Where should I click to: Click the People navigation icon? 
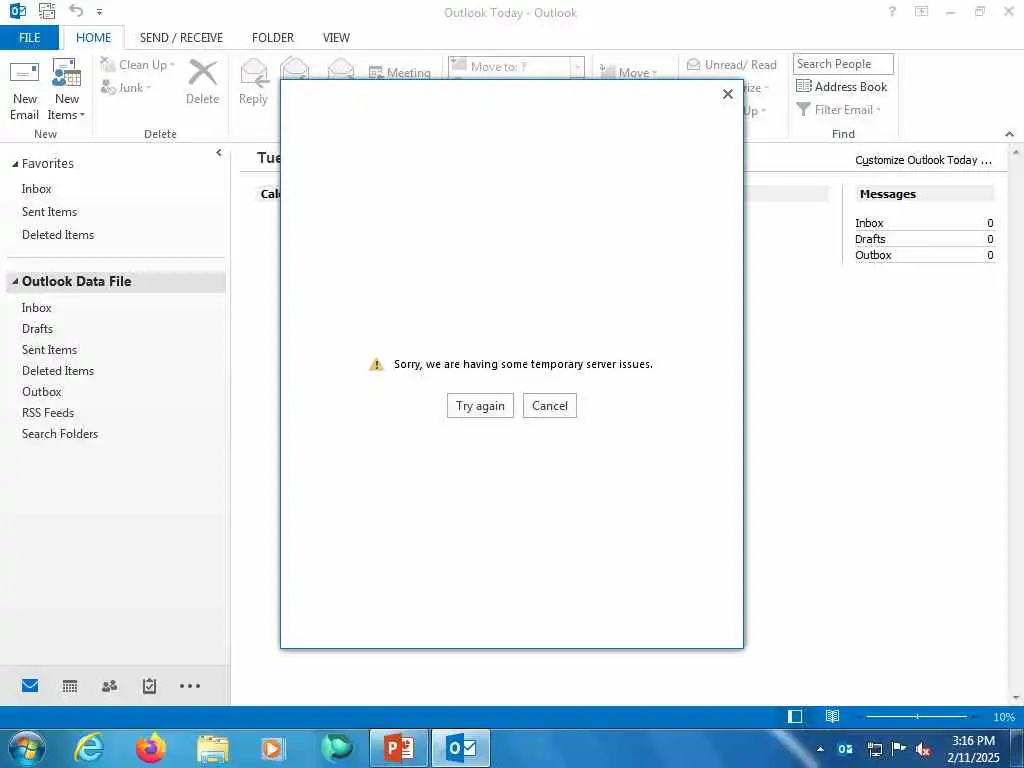click(110, 686)
